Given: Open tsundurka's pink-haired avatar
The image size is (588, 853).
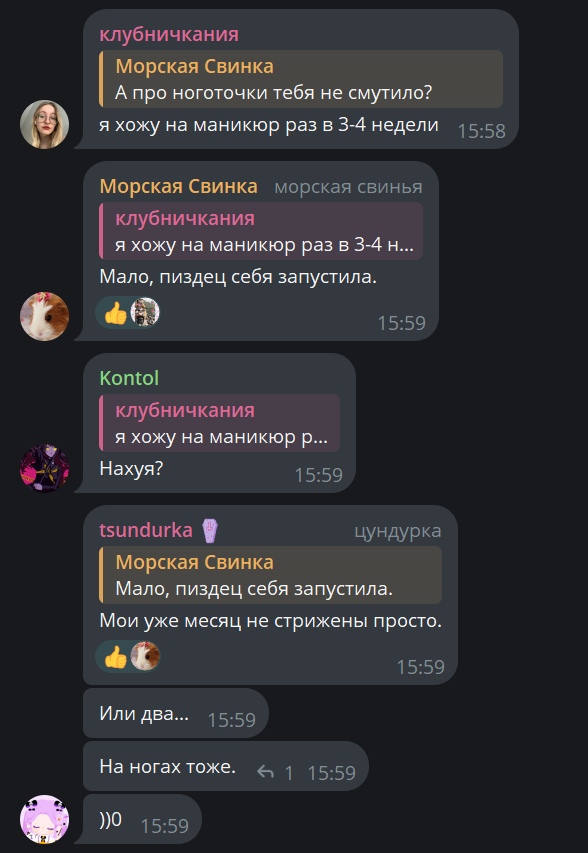Looking at the screenshot, I should point(45,819).
